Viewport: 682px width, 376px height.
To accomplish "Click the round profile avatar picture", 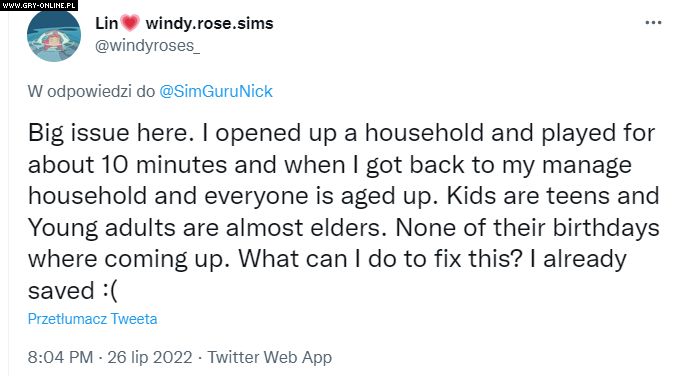I will click(x=54, y=36).
